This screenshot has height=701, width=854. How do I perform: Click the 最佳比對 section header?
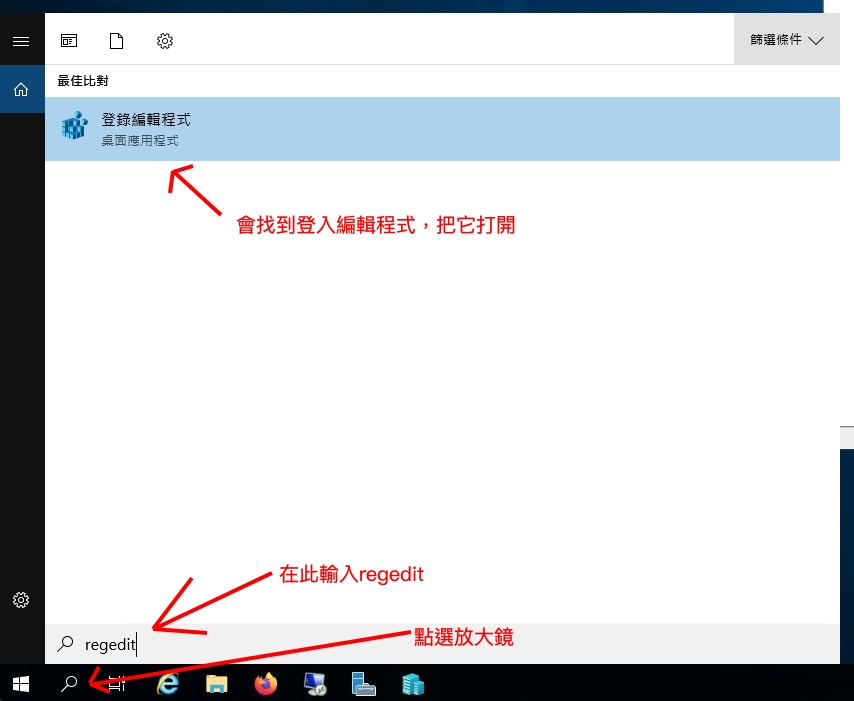tap(82, 80)
